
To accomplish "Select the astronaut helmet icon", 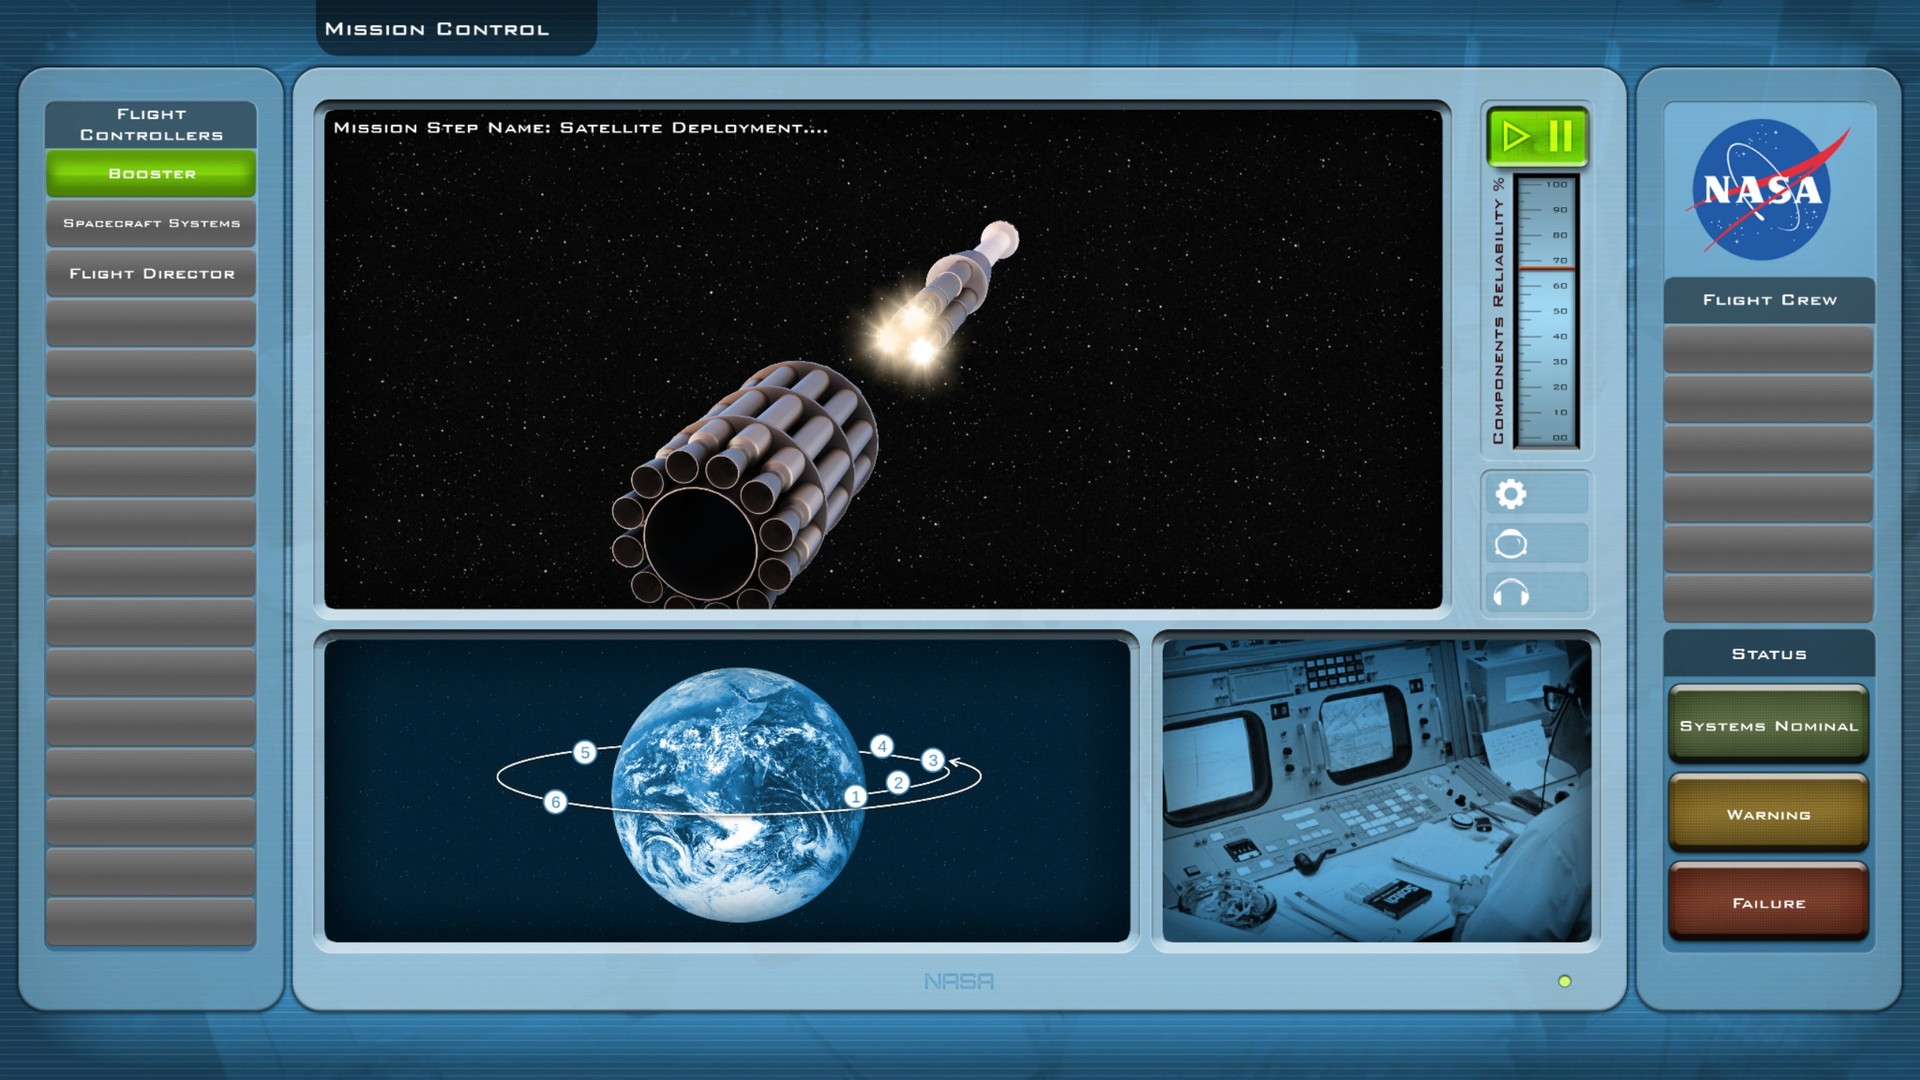I will (1513, 542).
